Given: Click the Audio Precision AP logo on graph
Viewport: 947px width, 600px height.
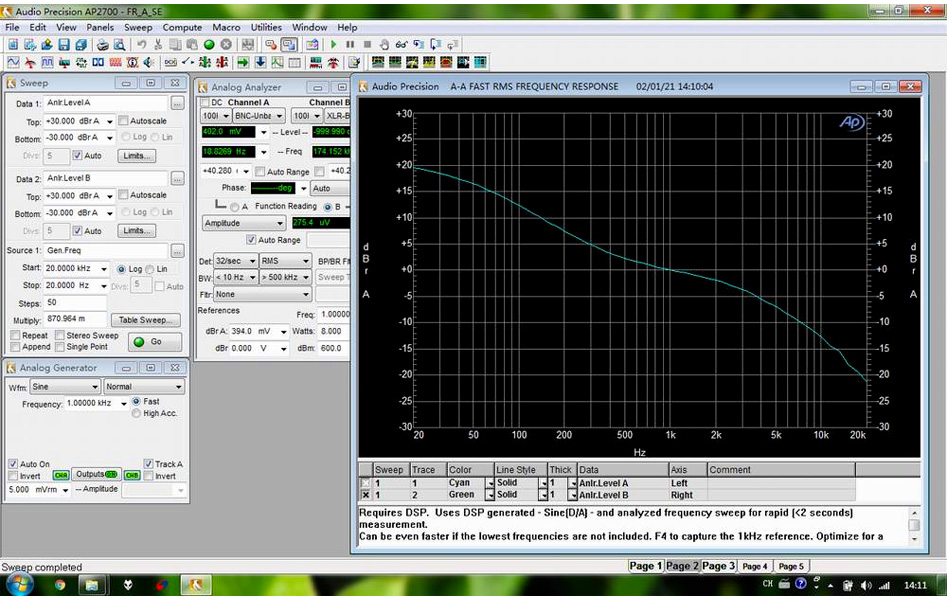Looking at the screenshot, I should (852, 122).
